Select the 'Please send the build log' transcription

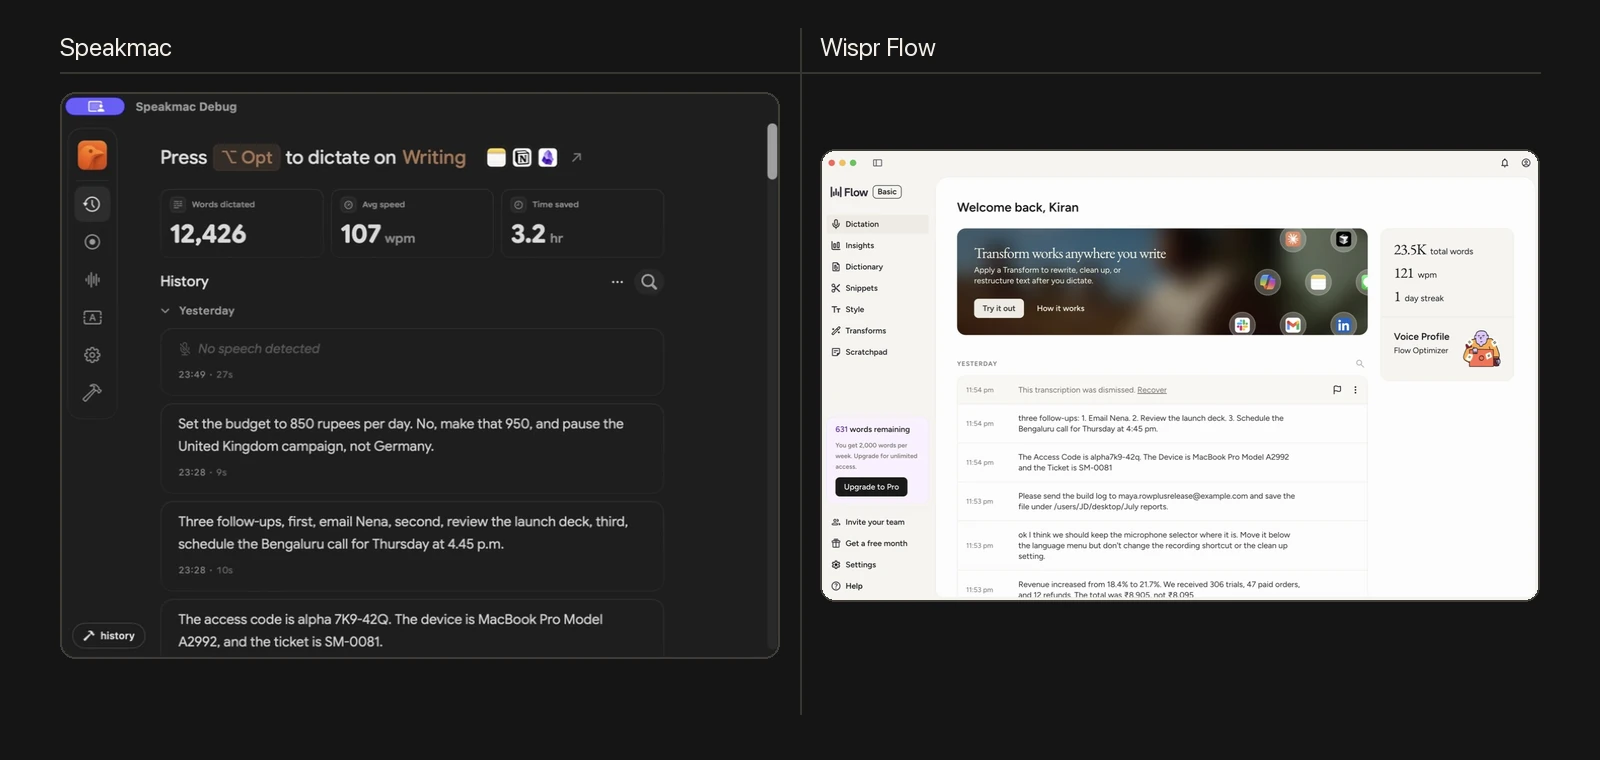(x=1162, y=501)
